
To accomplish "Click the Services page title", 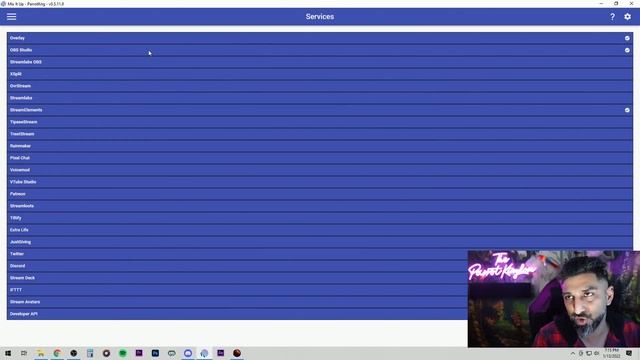I will pos(320,17).
